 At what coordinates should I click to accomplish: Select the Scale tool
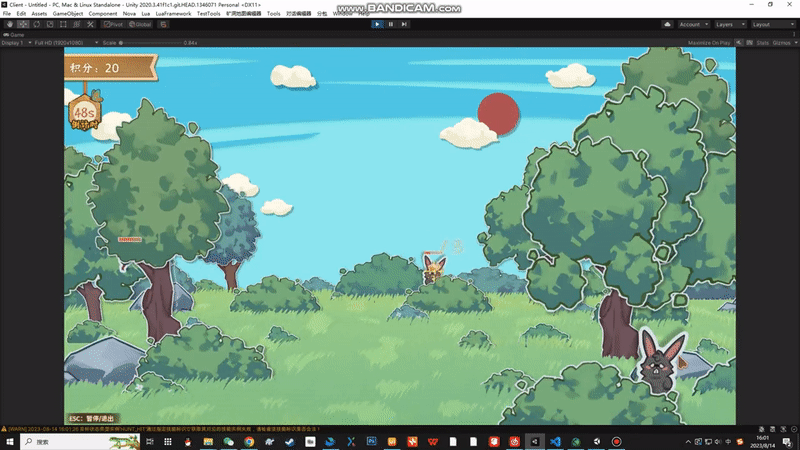(49, 24)
